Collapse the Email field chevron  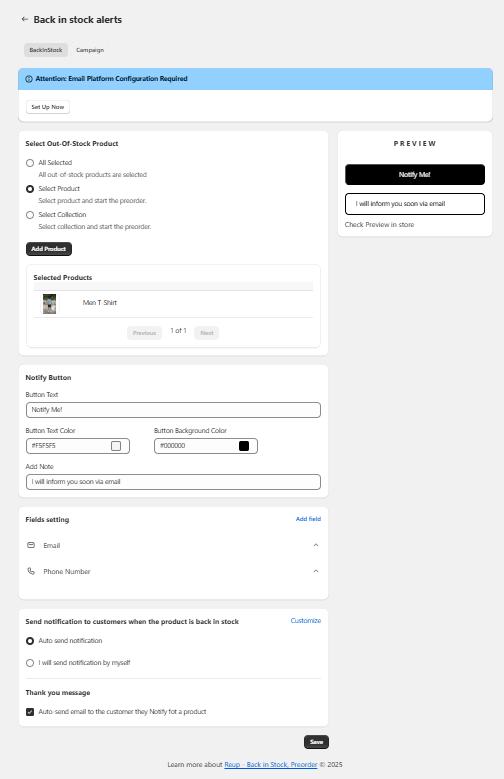pyautogui.click(x=316, y=545)
